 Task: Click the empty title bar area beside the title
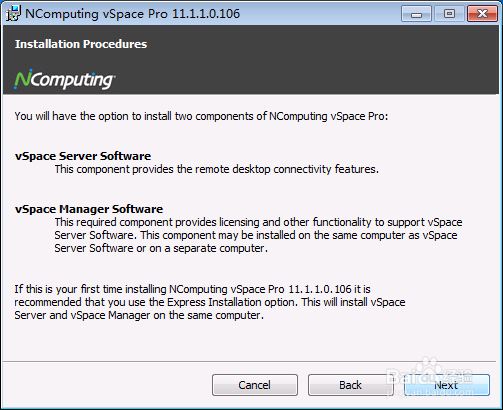(x=320, y=14)
